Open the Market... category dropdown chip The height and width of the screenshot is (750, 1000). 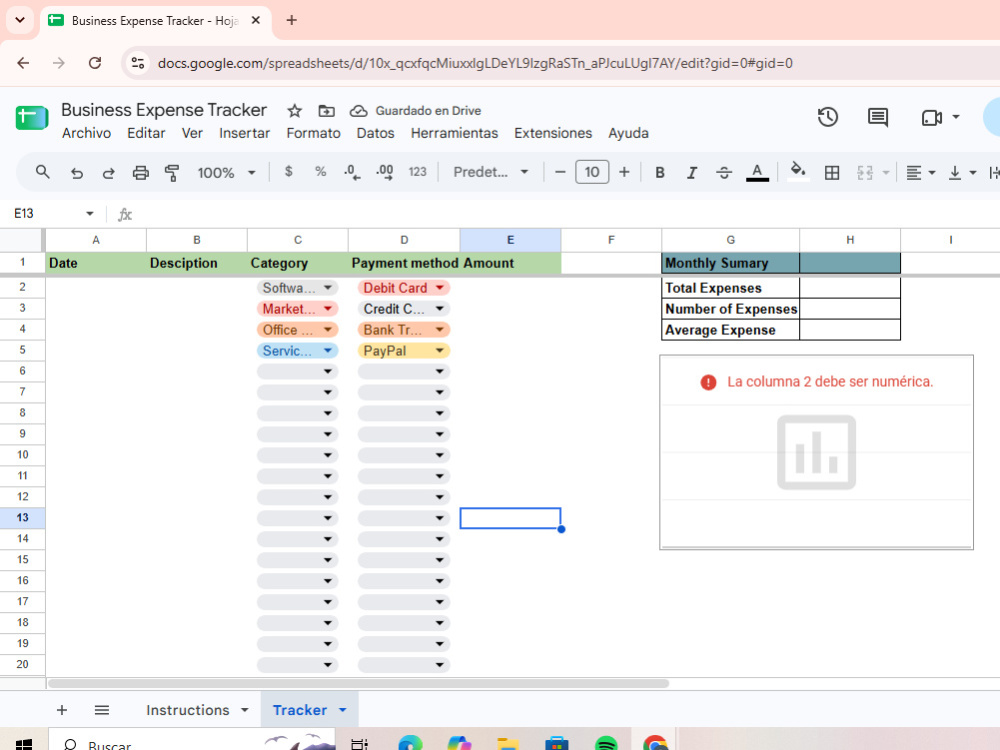tap(297, 309)
